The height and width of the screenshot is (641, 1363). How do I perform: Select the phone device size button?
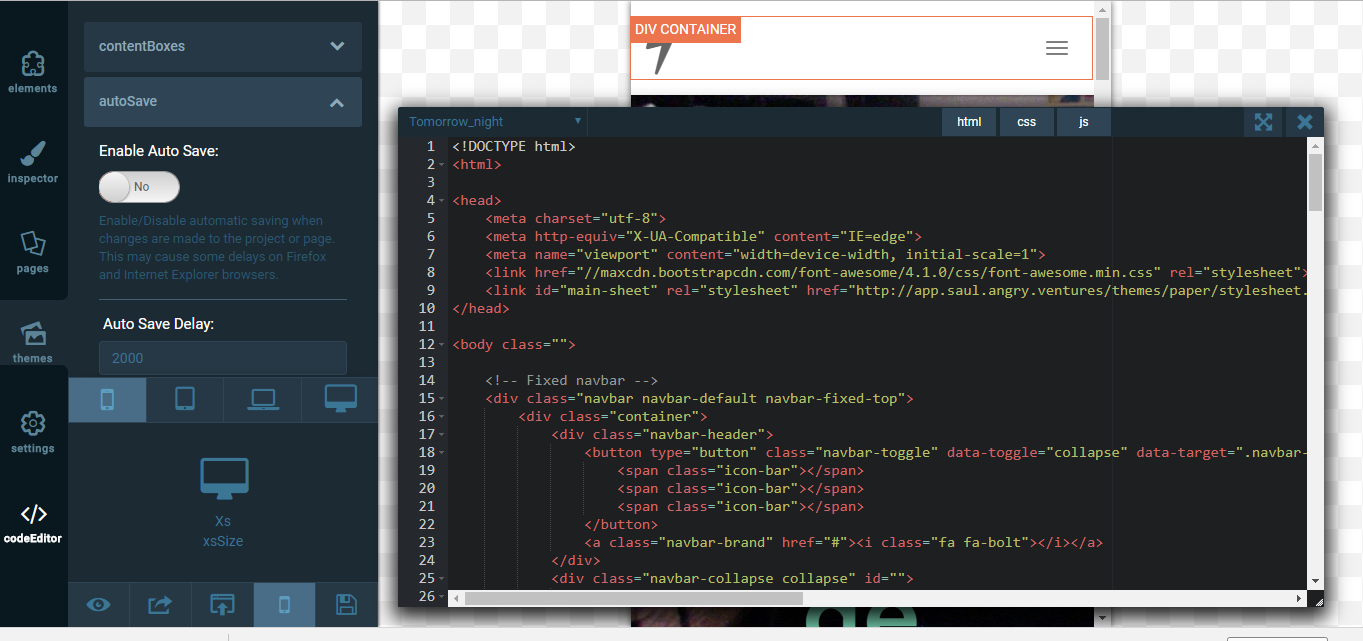107,399
